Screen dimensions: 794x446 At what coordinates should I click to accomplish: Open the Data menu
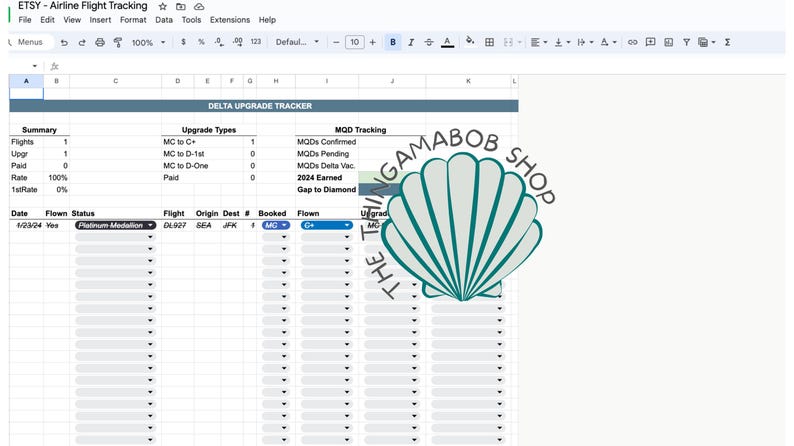[x=164, y=20]
